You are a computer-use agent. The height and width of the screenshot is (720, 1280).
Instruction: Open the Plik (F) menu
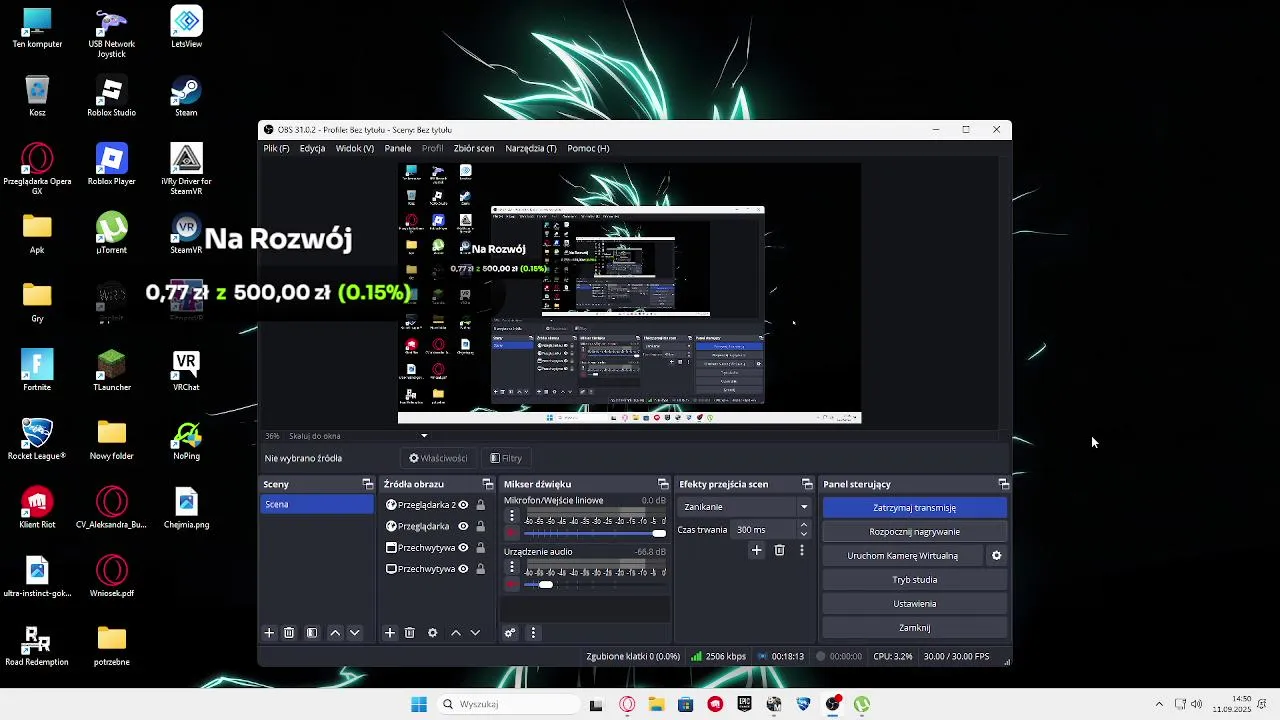[276, 148]
